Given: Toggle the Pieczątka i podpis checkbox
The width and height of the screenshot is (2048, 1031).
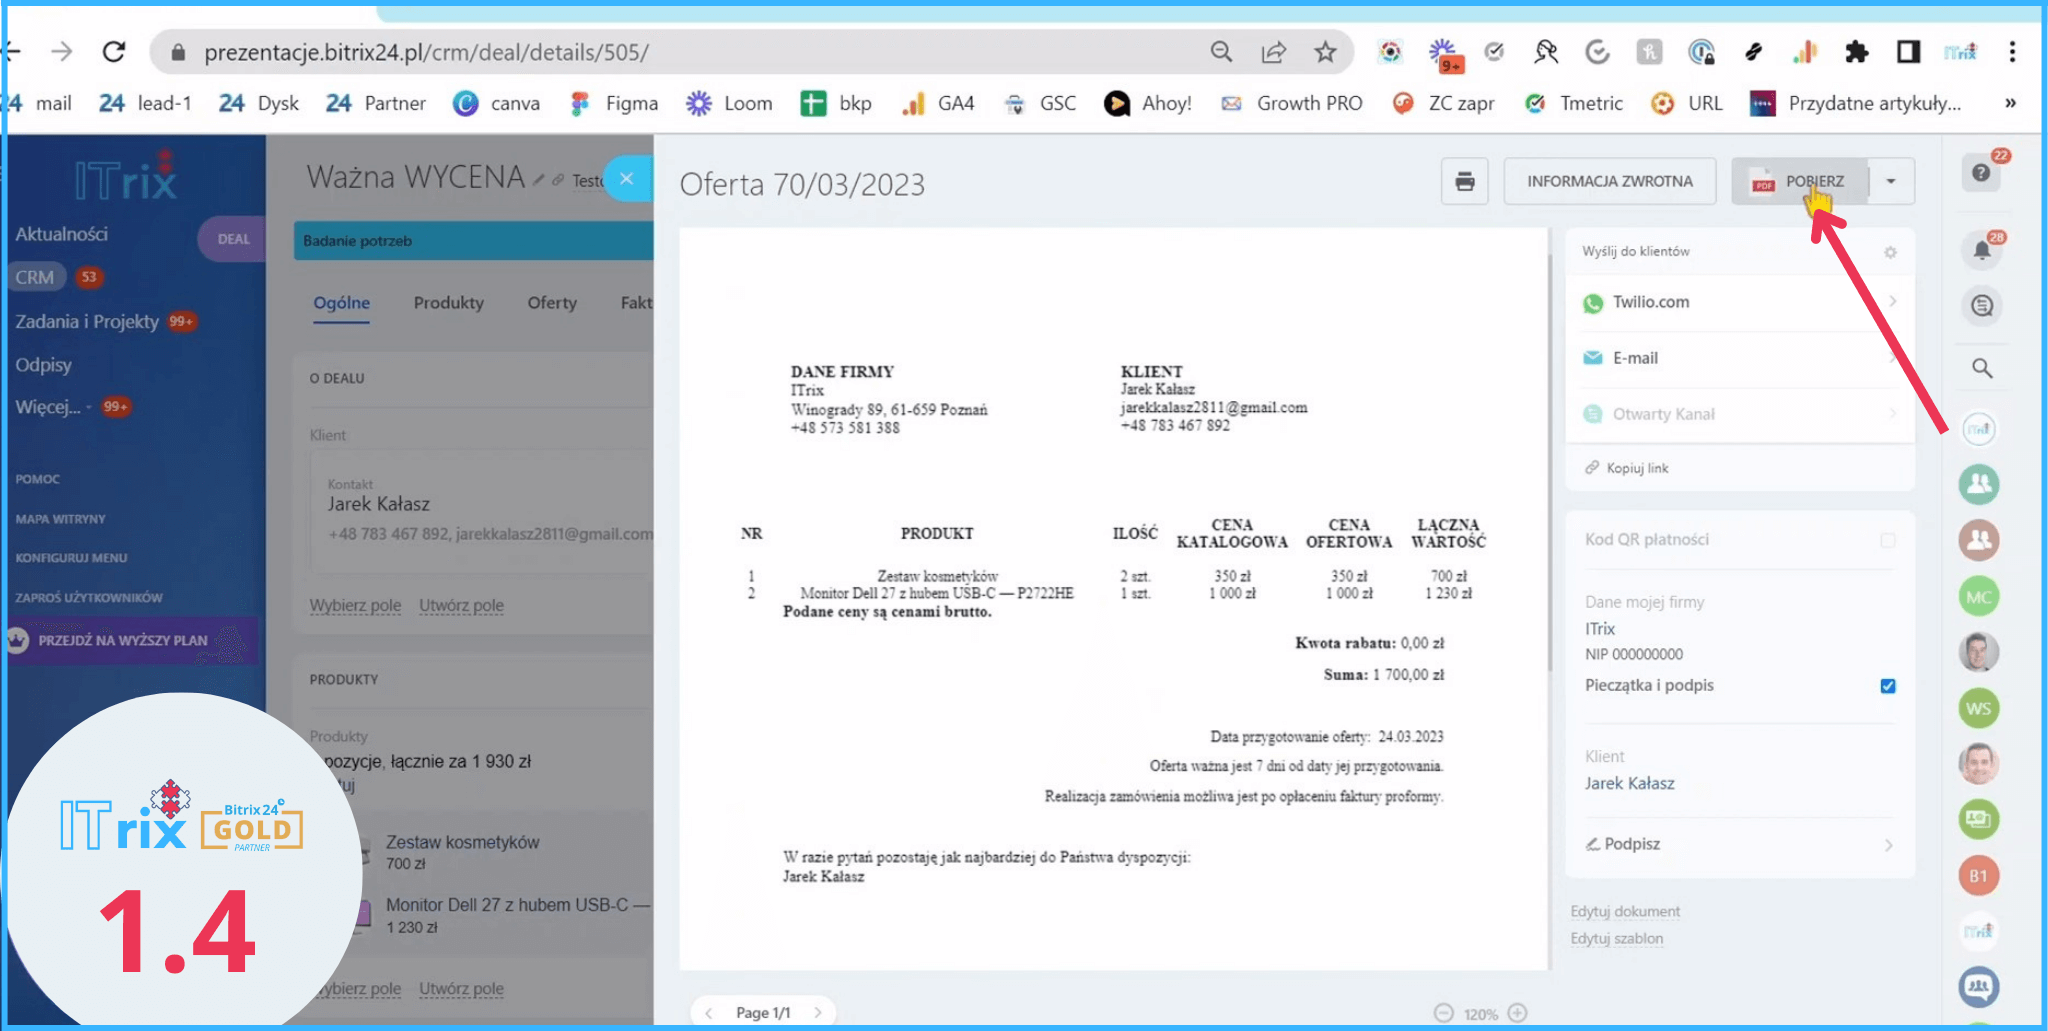Looking at the screenshot, I should click(1887, 686).
